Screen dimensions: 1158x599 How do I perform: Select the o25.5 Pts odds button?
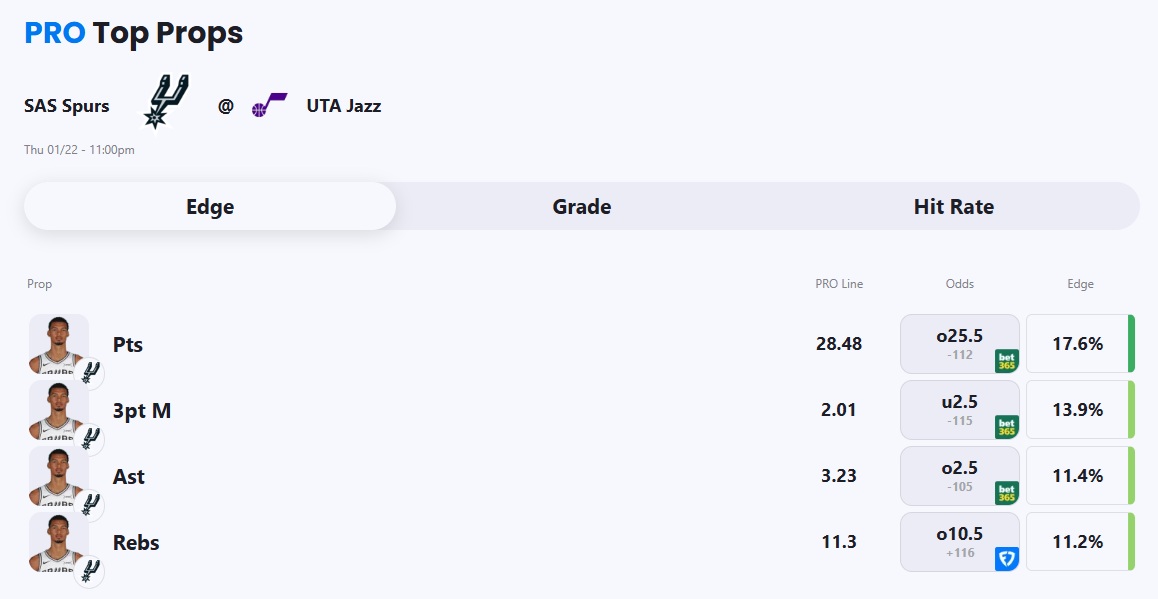tap(959, 344)
